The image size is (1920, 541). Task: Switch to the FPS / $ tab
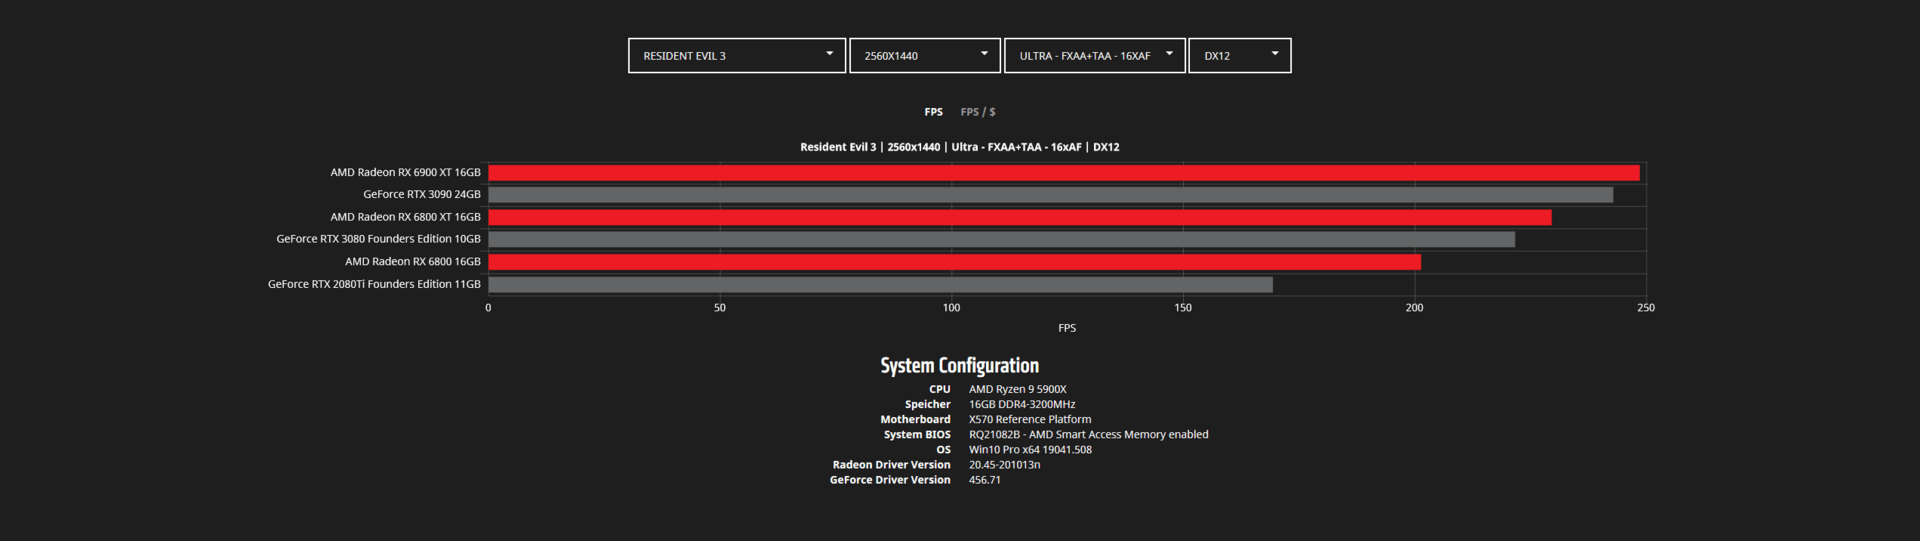tap(978, 112)
